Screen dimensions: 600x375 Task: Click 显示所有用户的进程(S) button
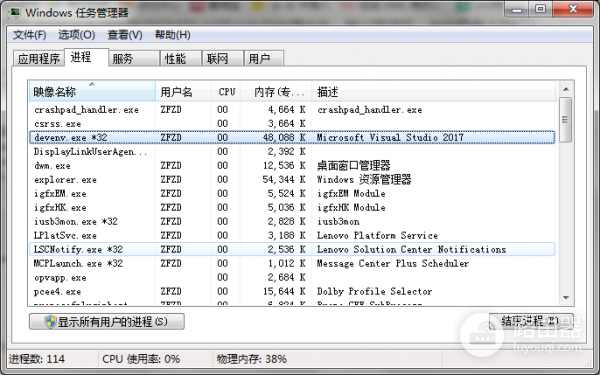coord(107,321)
